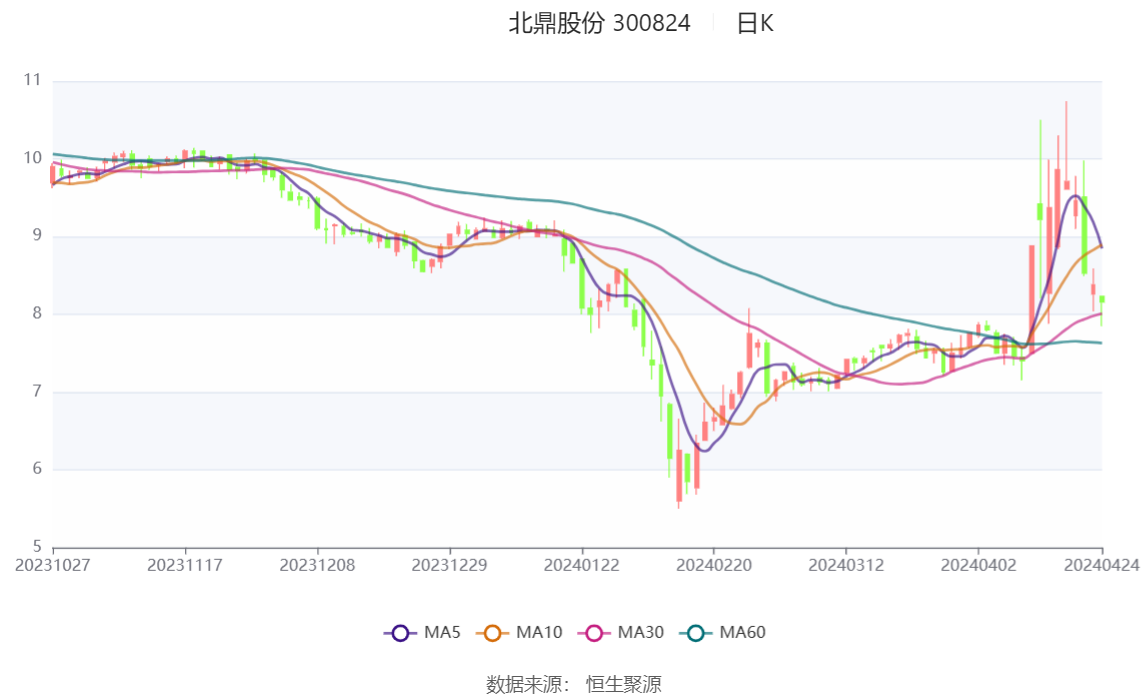The width and height of the screenshot is (1148, 699).
Task: Click the 20240424 date at the axis end
Action: coord(1101,565)
